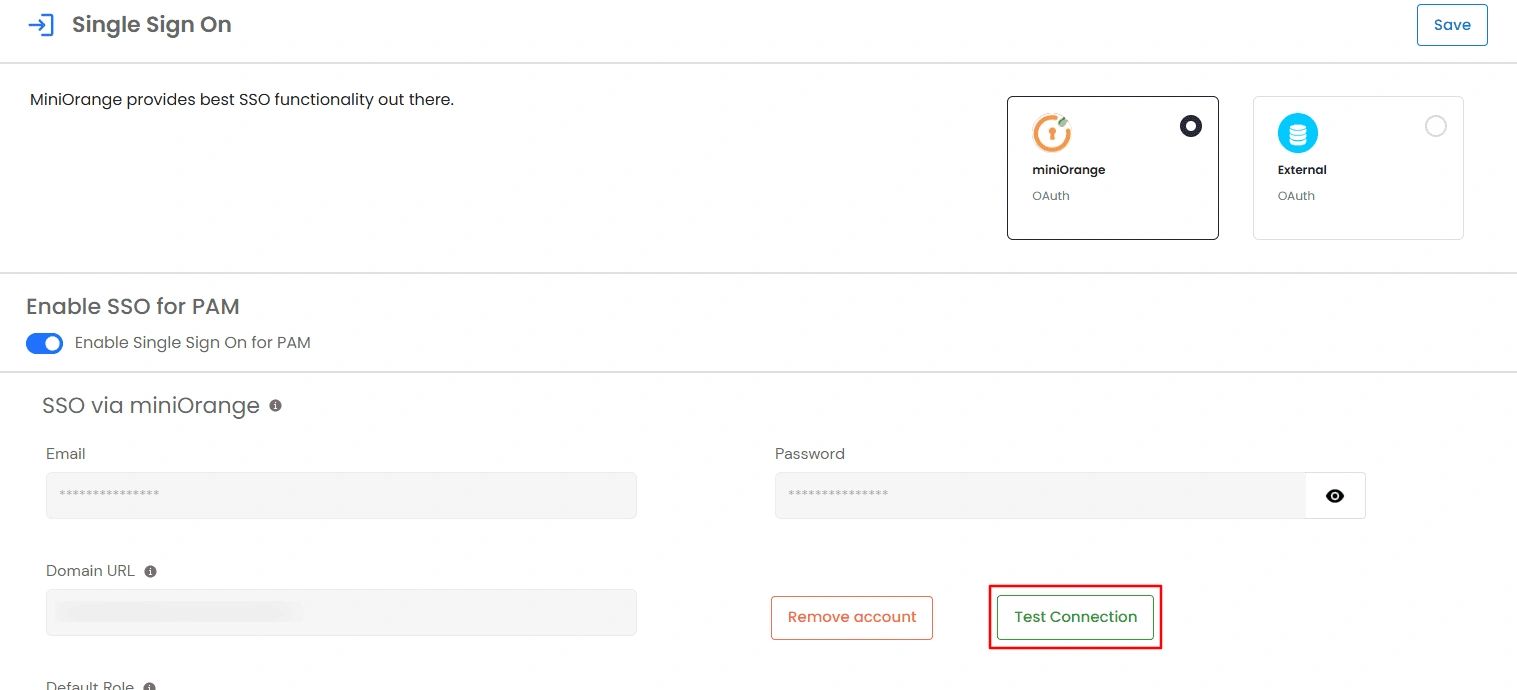Click "OAuth" text under miniOrange
The height and width of the screenshot is (690, 1517).
[x=1051, y=196]
